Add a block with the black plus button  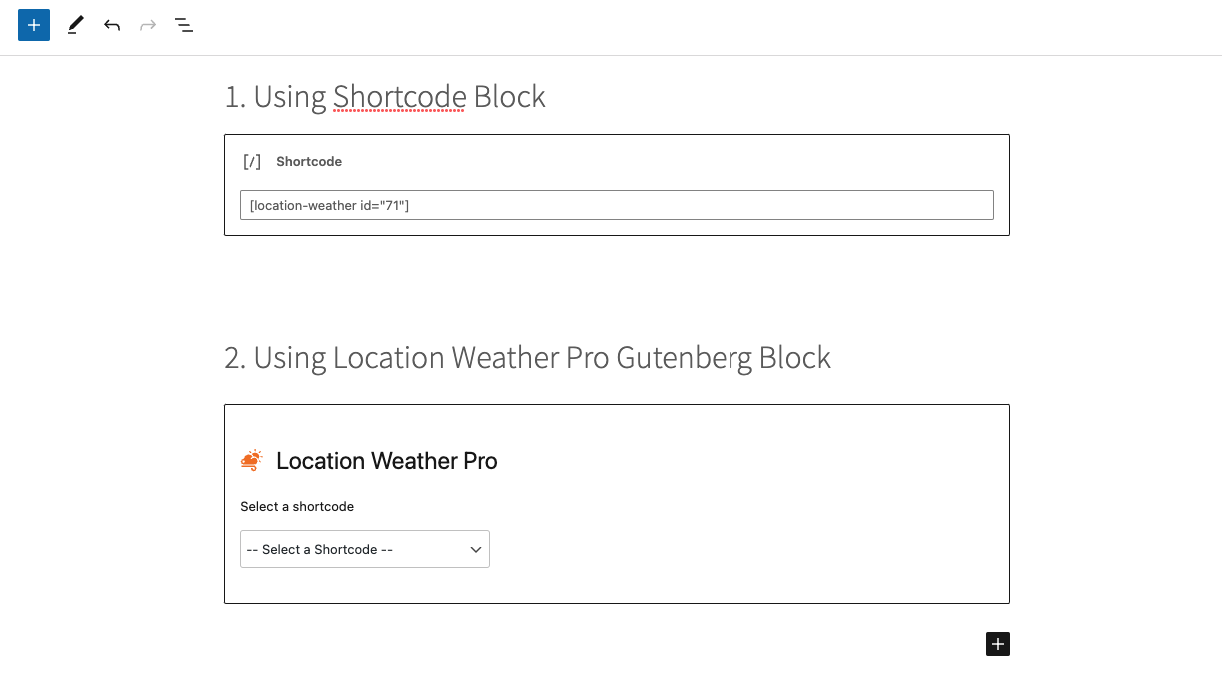pyautogui.click(x=997, y=643)
